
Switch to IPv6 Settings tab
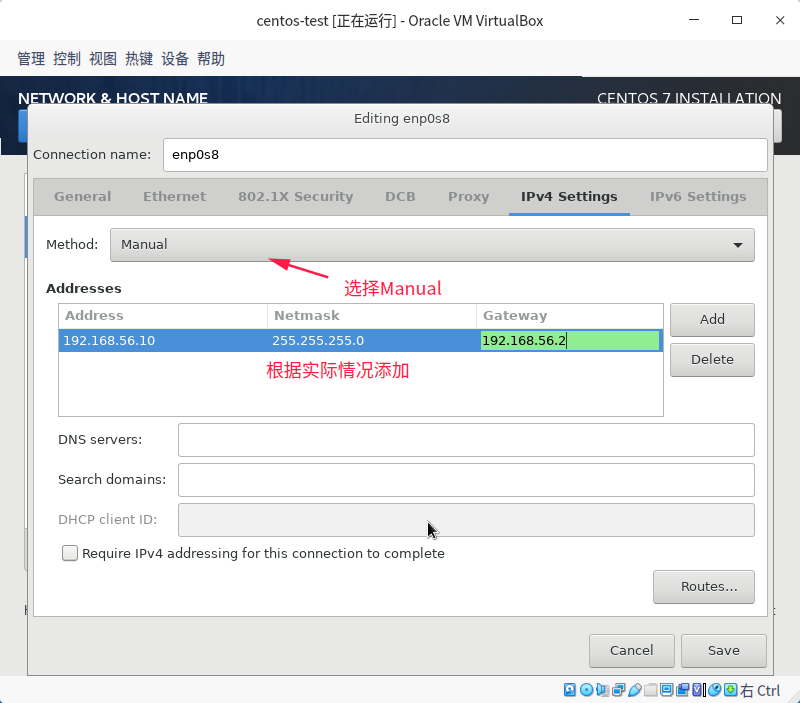[x=698, y=196]
